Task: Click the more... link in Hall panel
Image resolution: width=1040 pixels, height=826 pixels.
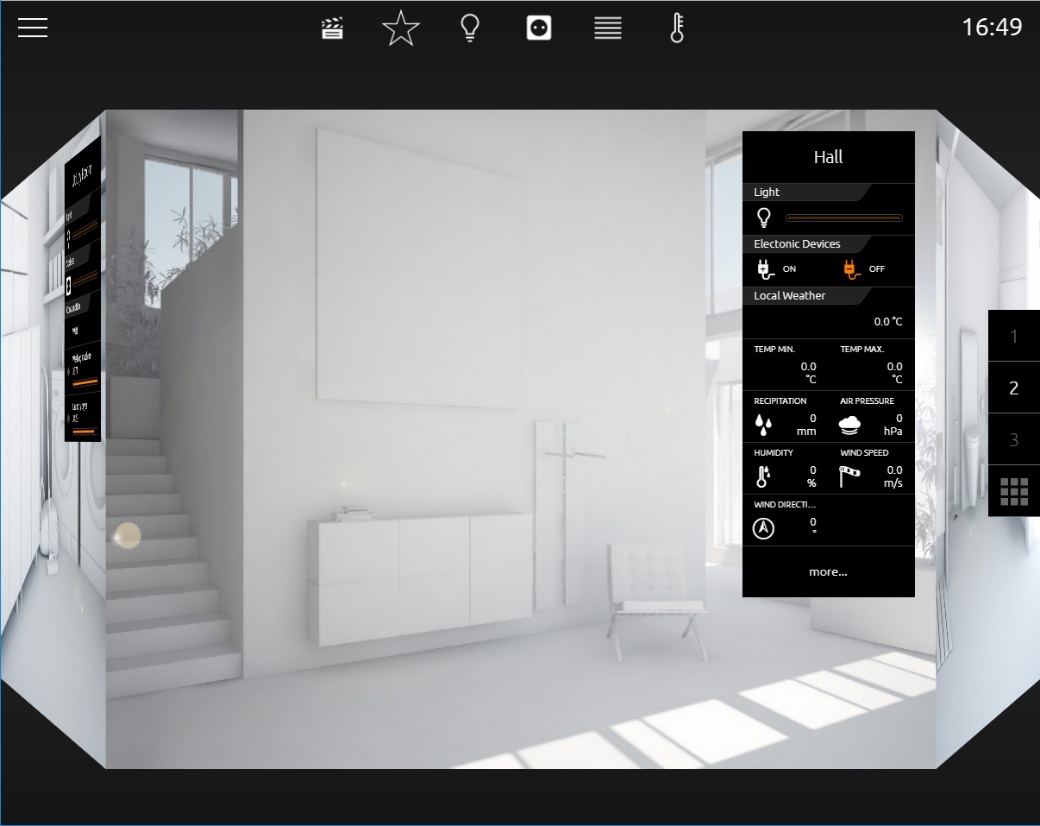Action: point(828,572)
